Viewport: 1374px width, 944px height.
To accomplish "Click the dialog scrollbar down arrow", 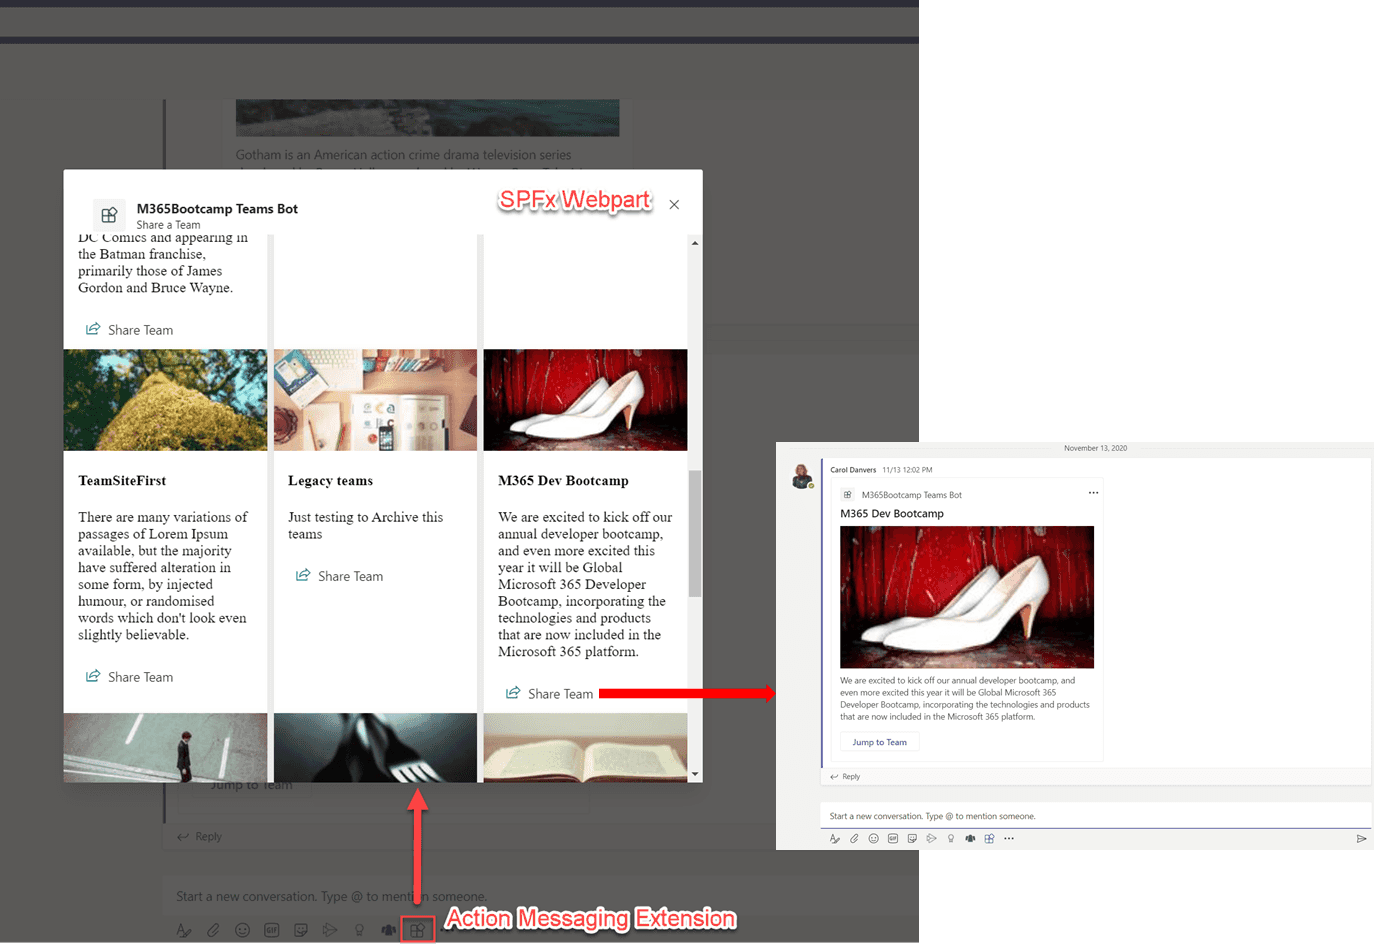I will 695,774.
